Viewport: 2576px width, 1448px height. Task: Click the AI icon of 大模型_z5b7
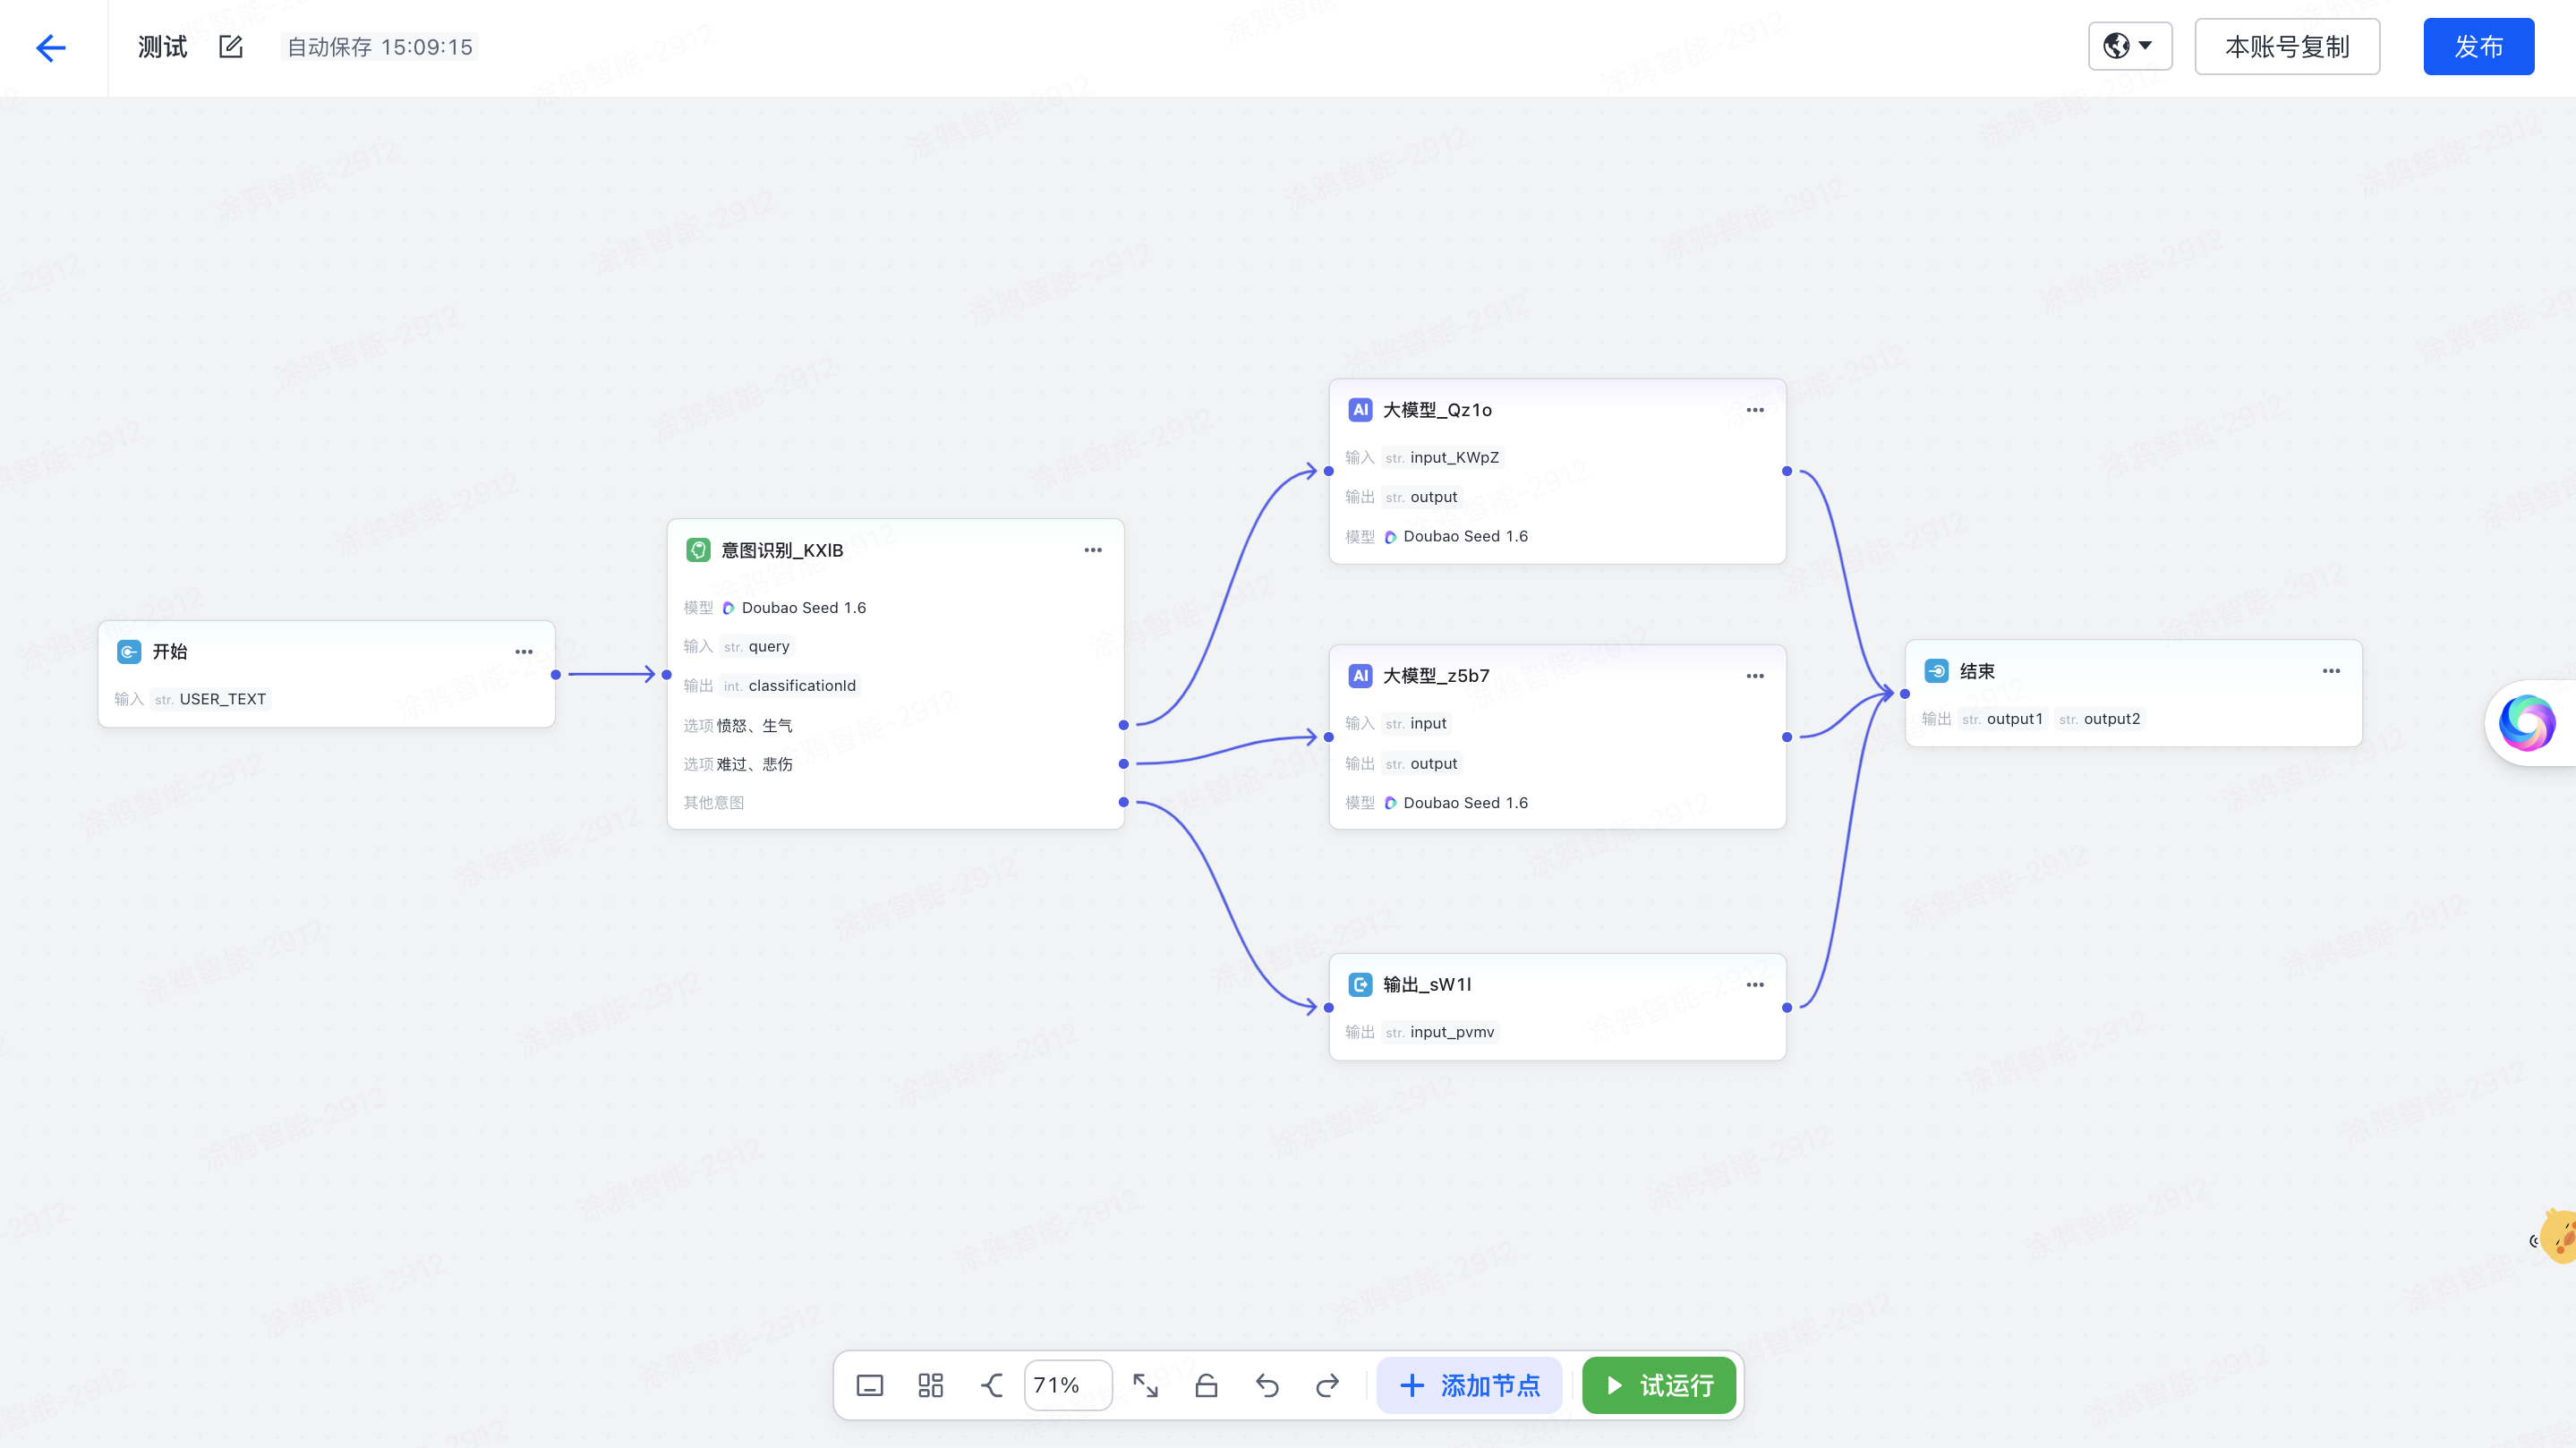coord(1360,676)
